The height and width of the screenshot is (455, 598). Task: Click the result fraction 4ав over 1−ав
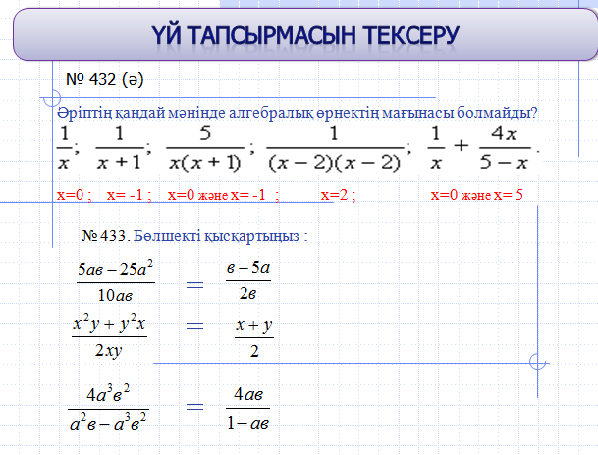(248, 408)
